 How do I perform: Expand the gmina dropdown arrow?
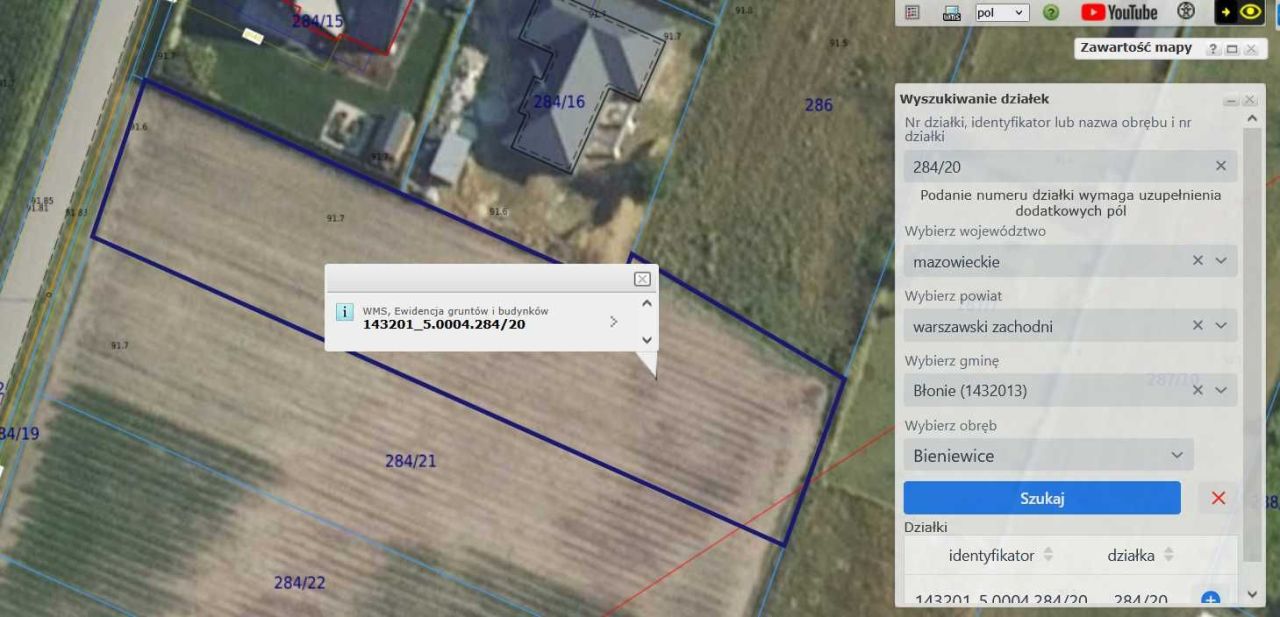1221,390
